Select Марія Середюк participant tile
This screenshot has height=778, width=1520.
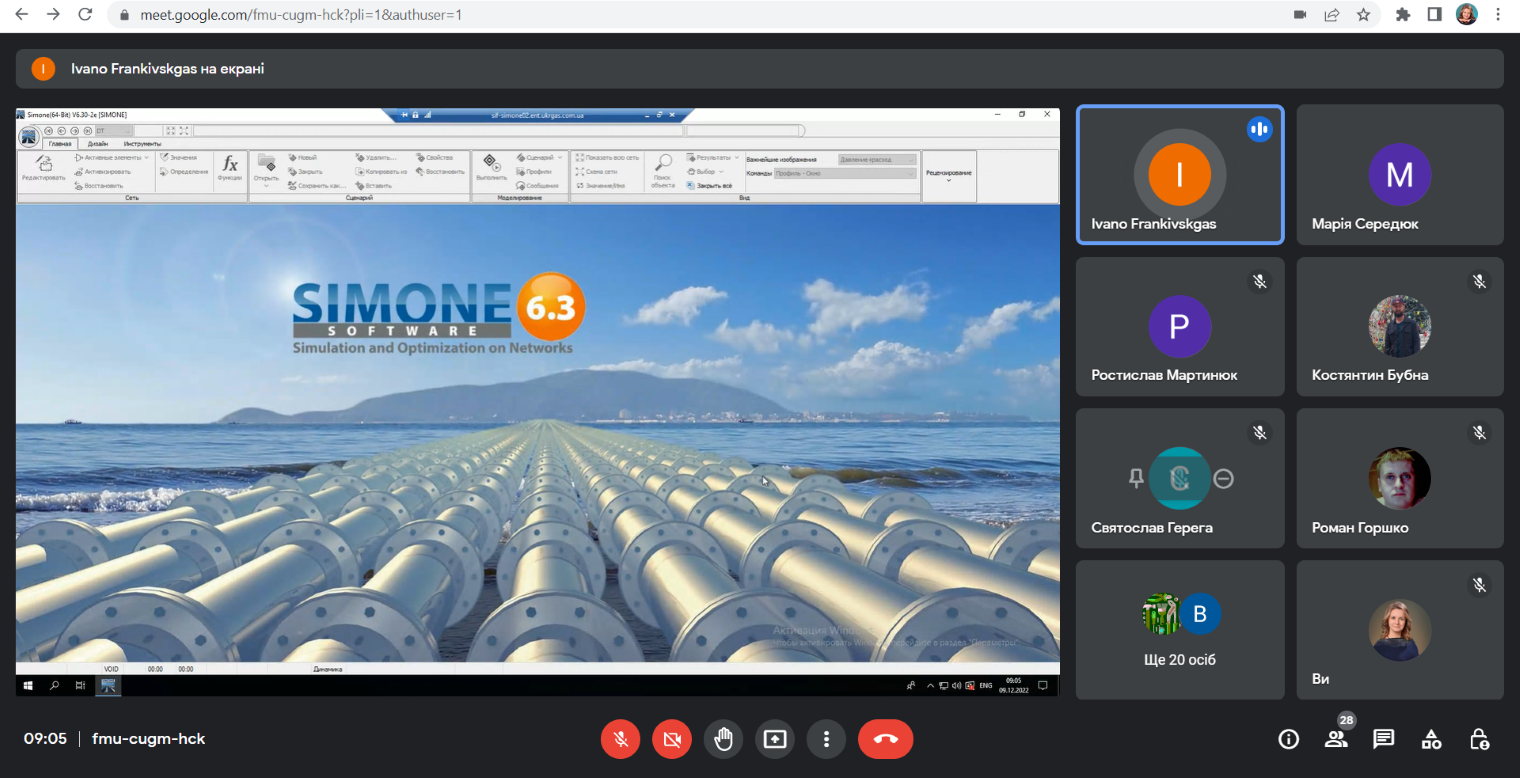[x=1400, y=174]
